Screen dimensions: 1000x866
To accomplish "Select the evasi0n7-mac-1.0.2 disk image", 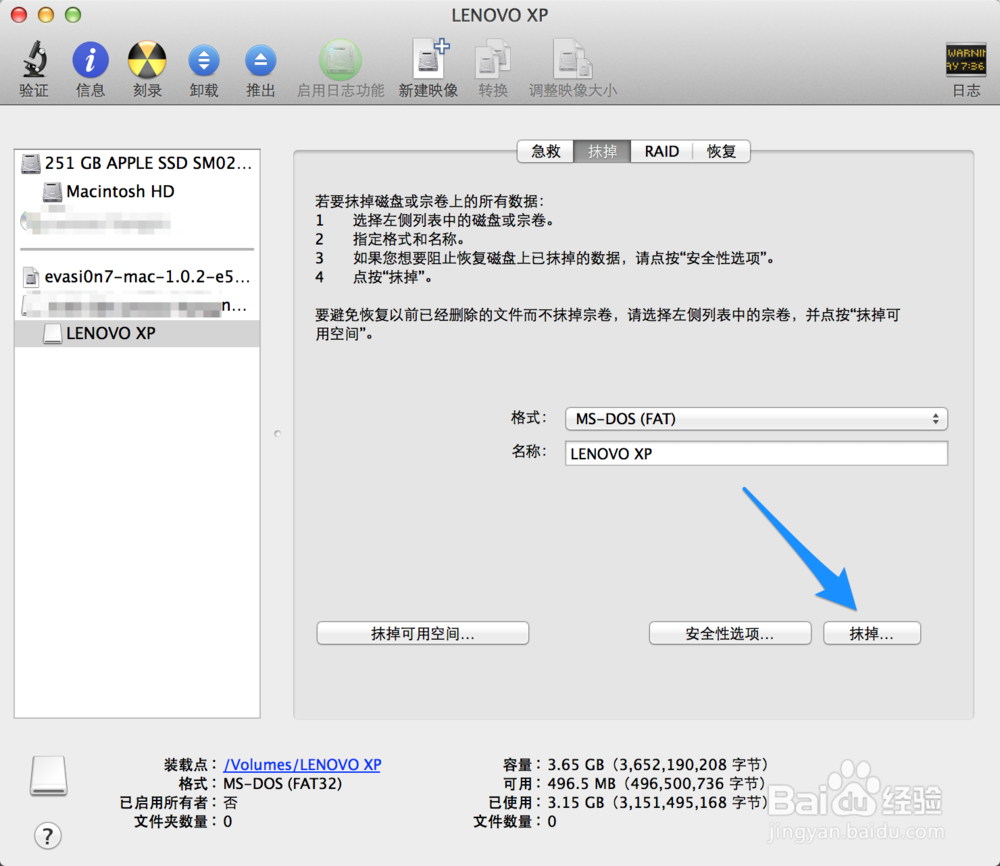I will coord(137,276).
